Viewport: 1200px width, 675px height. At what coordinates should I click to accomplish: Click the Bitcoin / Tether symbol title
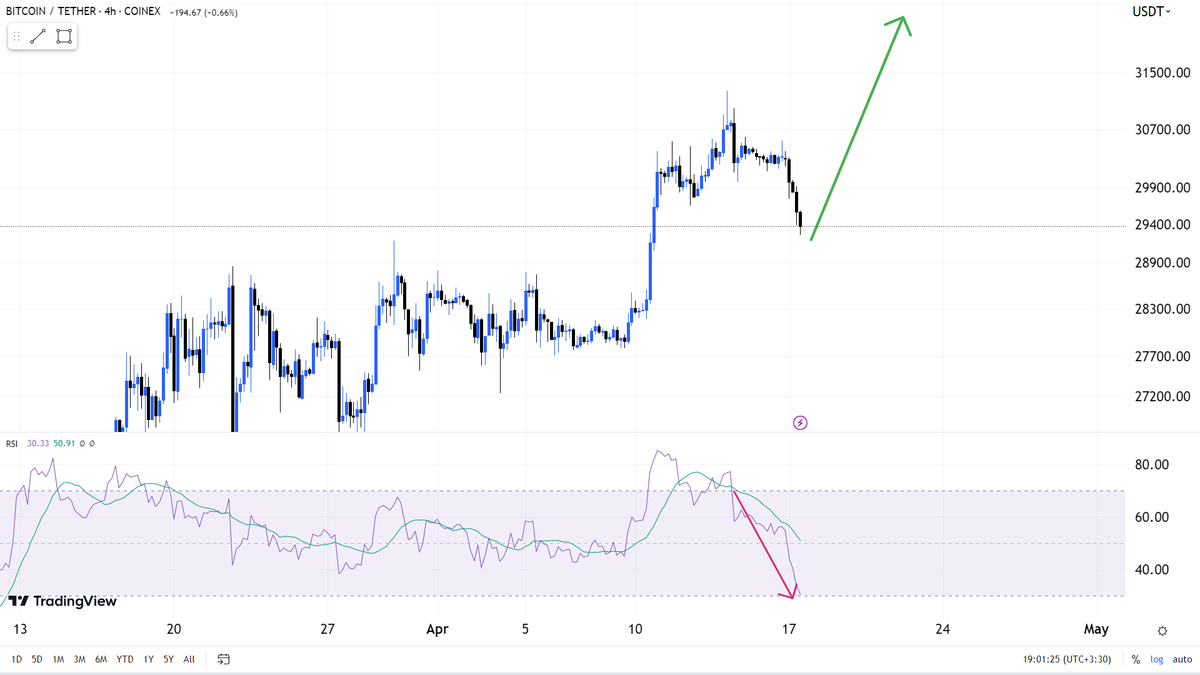pyautogui.click(x=84, y=11)
